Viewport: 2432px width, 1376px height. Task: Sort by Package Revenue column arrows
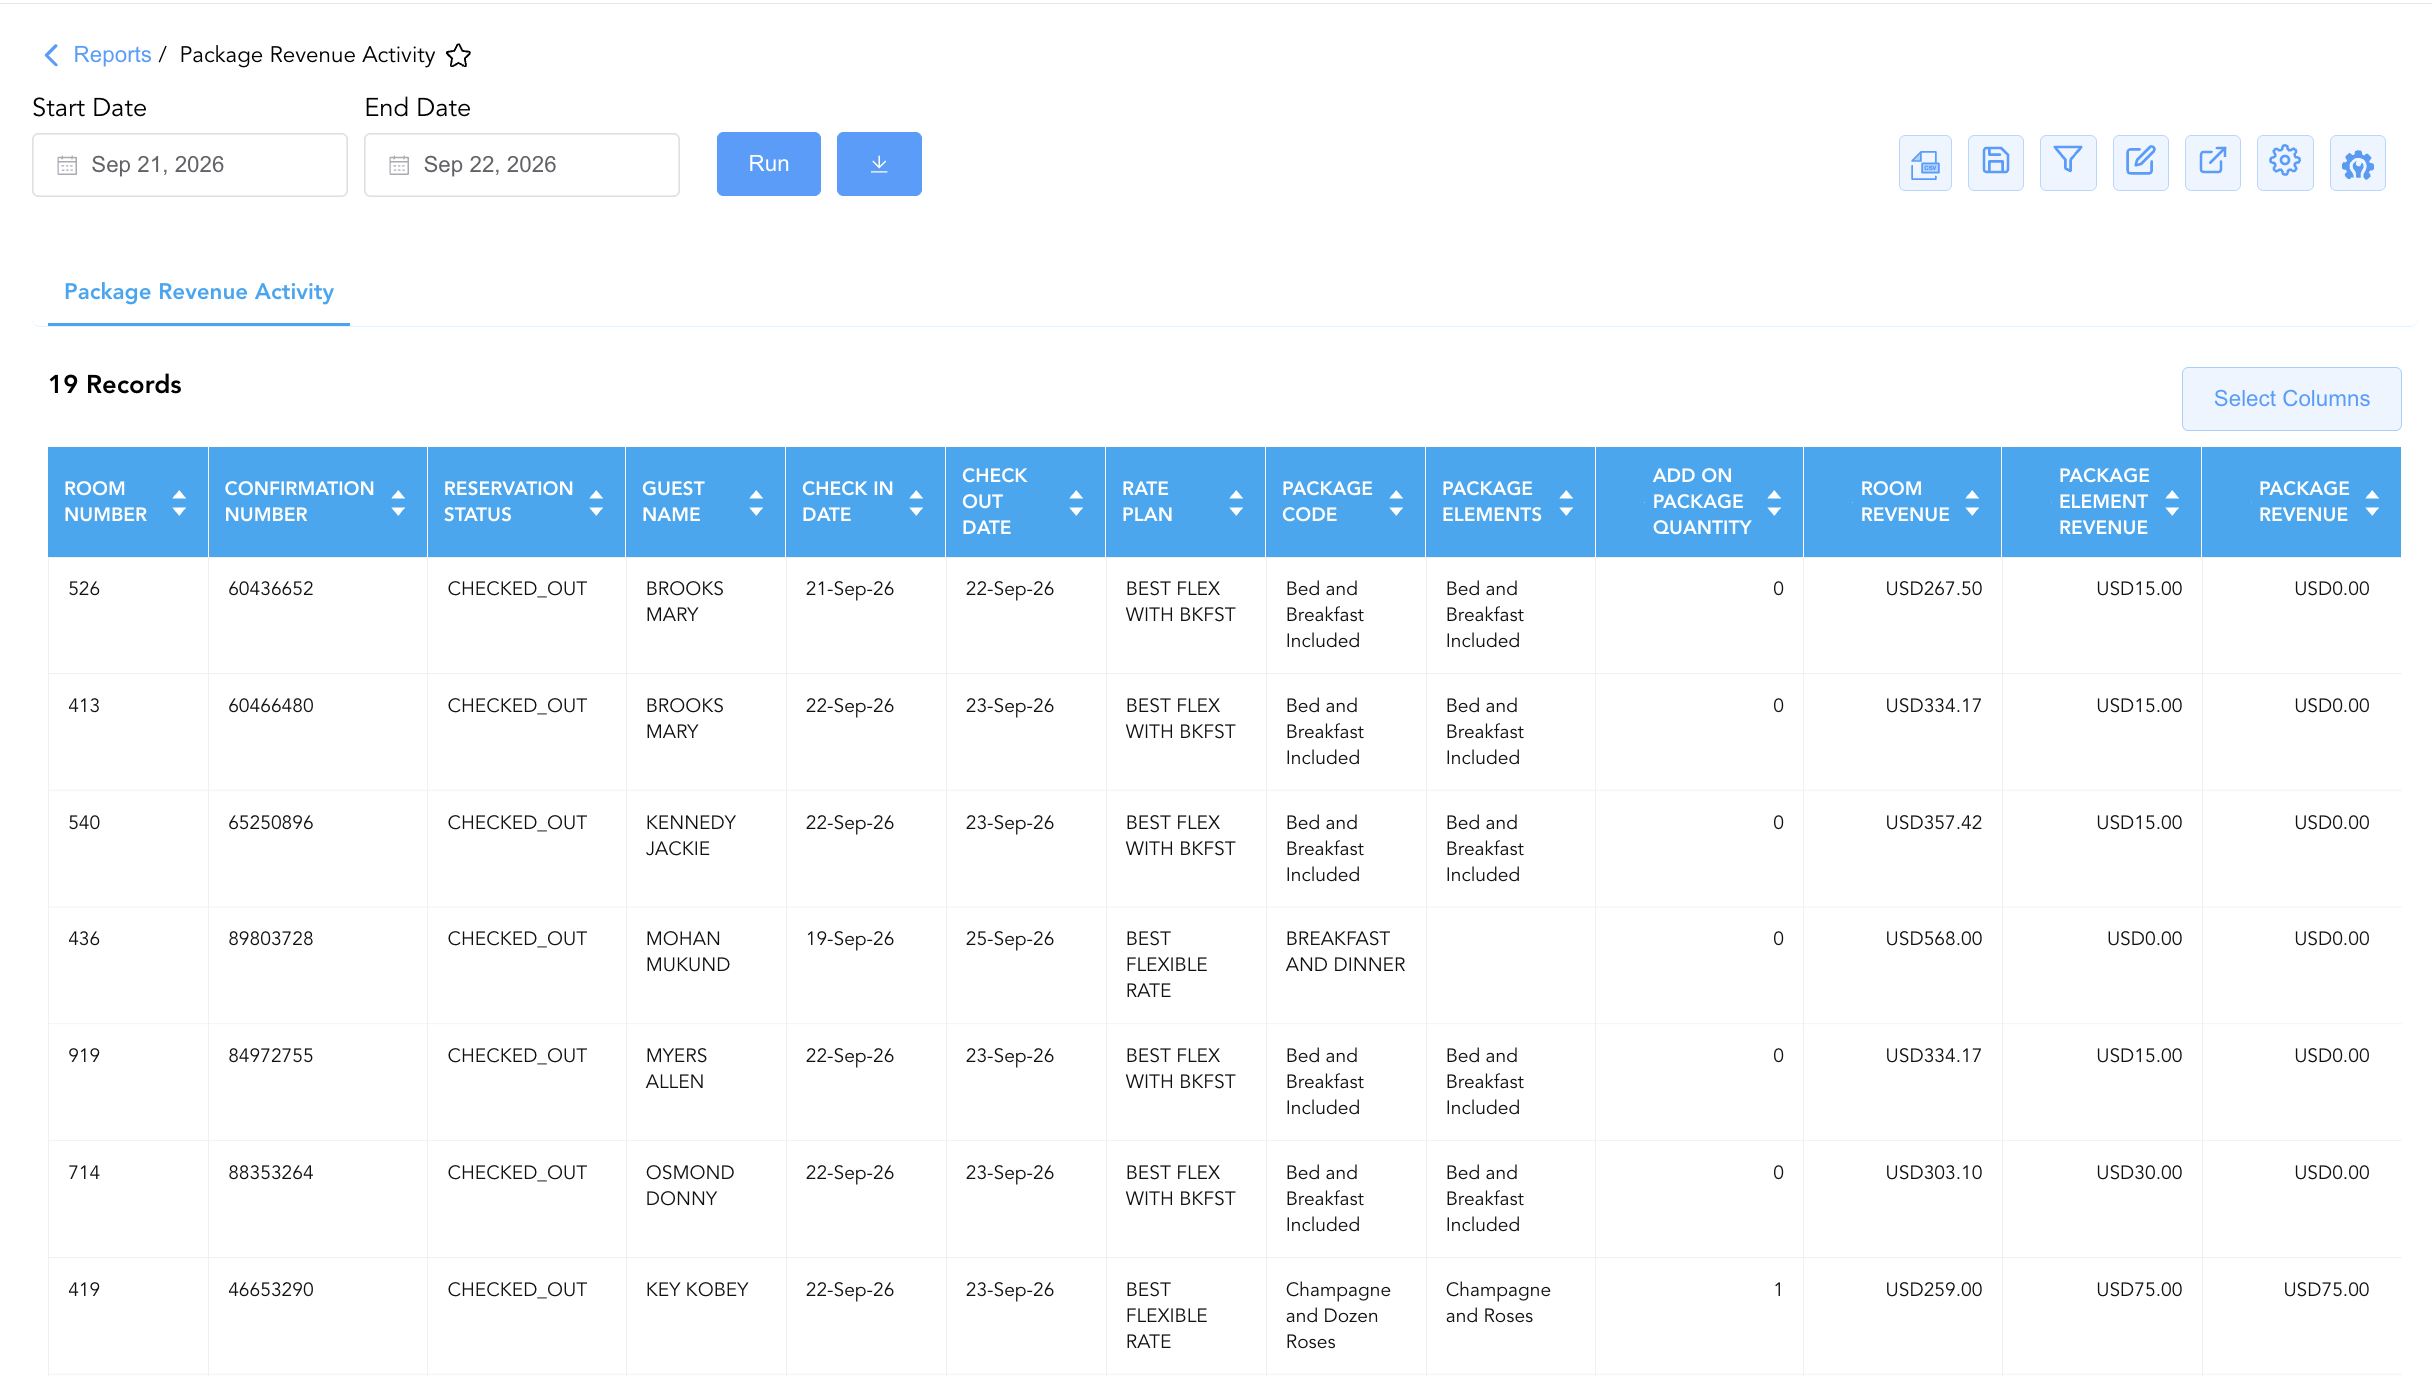point(2372,502)
